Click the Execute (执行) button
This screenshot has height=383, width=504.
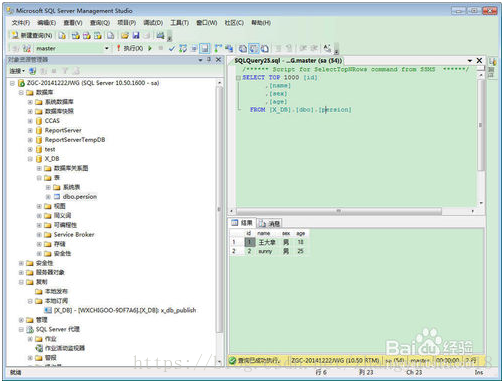pos(130,48)
